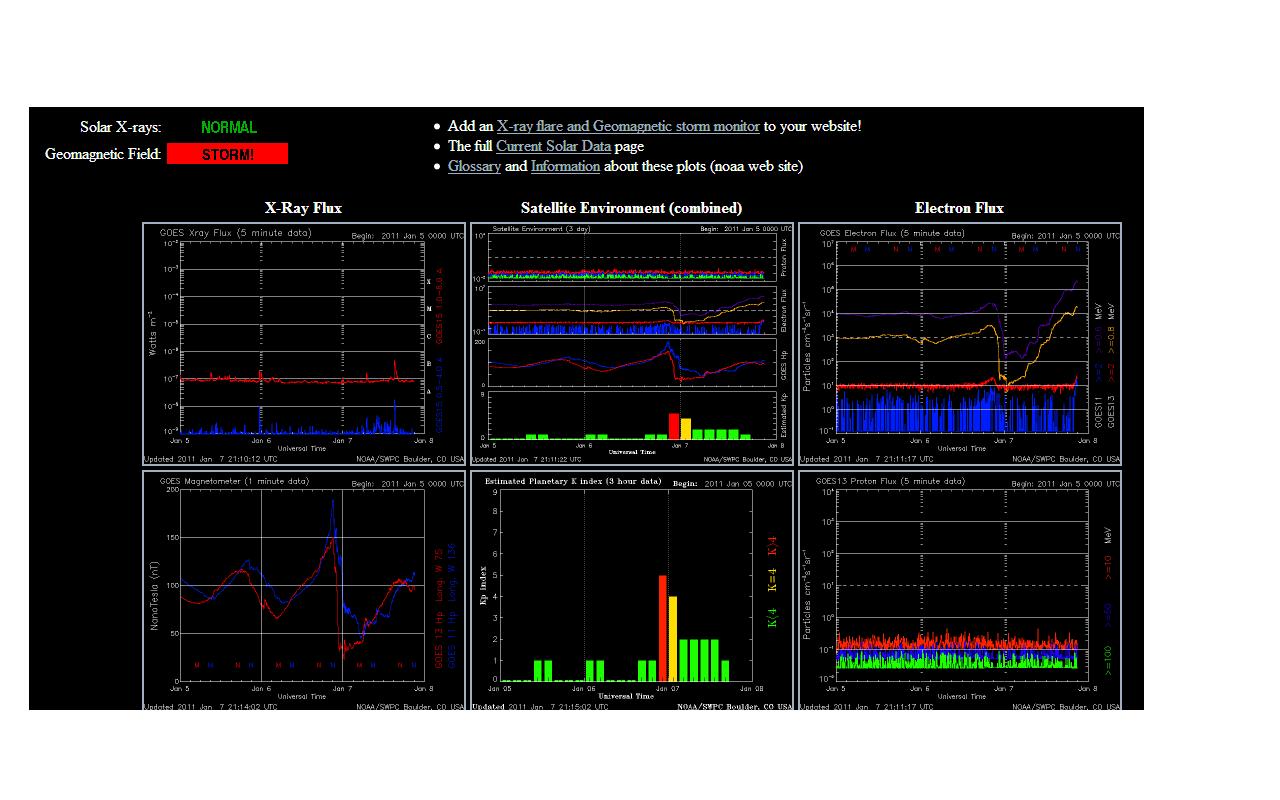The height and width of the screenshot is (800, 1280).
Task: Open the X-ray flare and Geomagnetic storm monitor link
Action: click(628, 126)
